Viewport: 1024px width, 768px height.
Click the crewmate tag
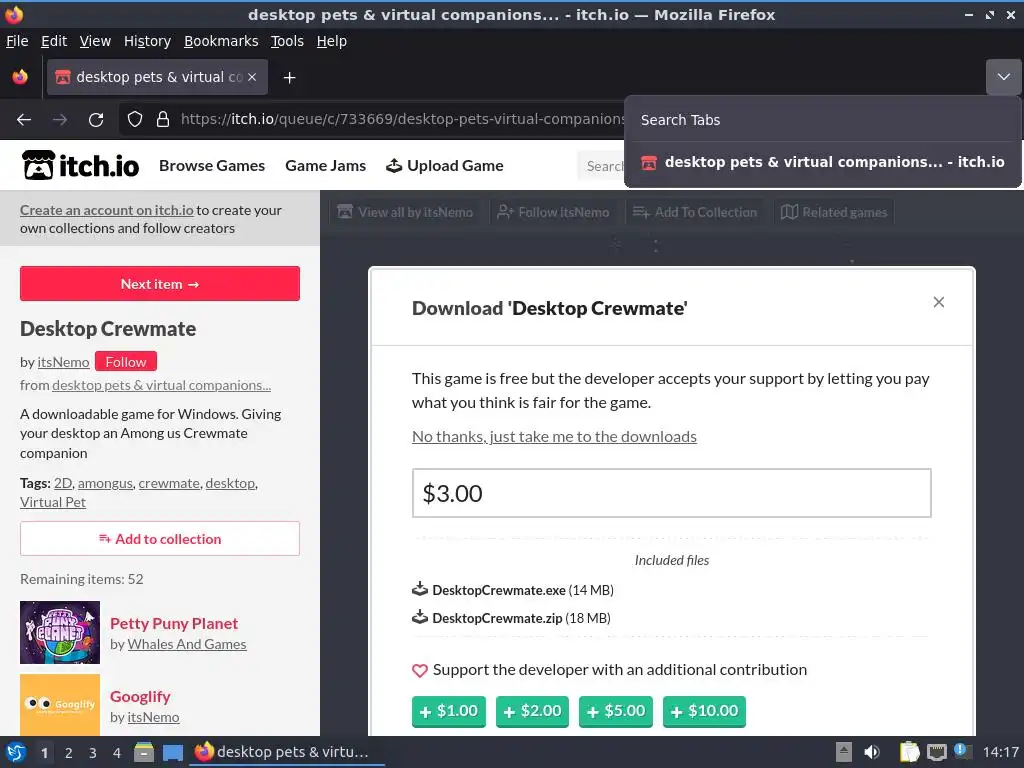point(169,483)
